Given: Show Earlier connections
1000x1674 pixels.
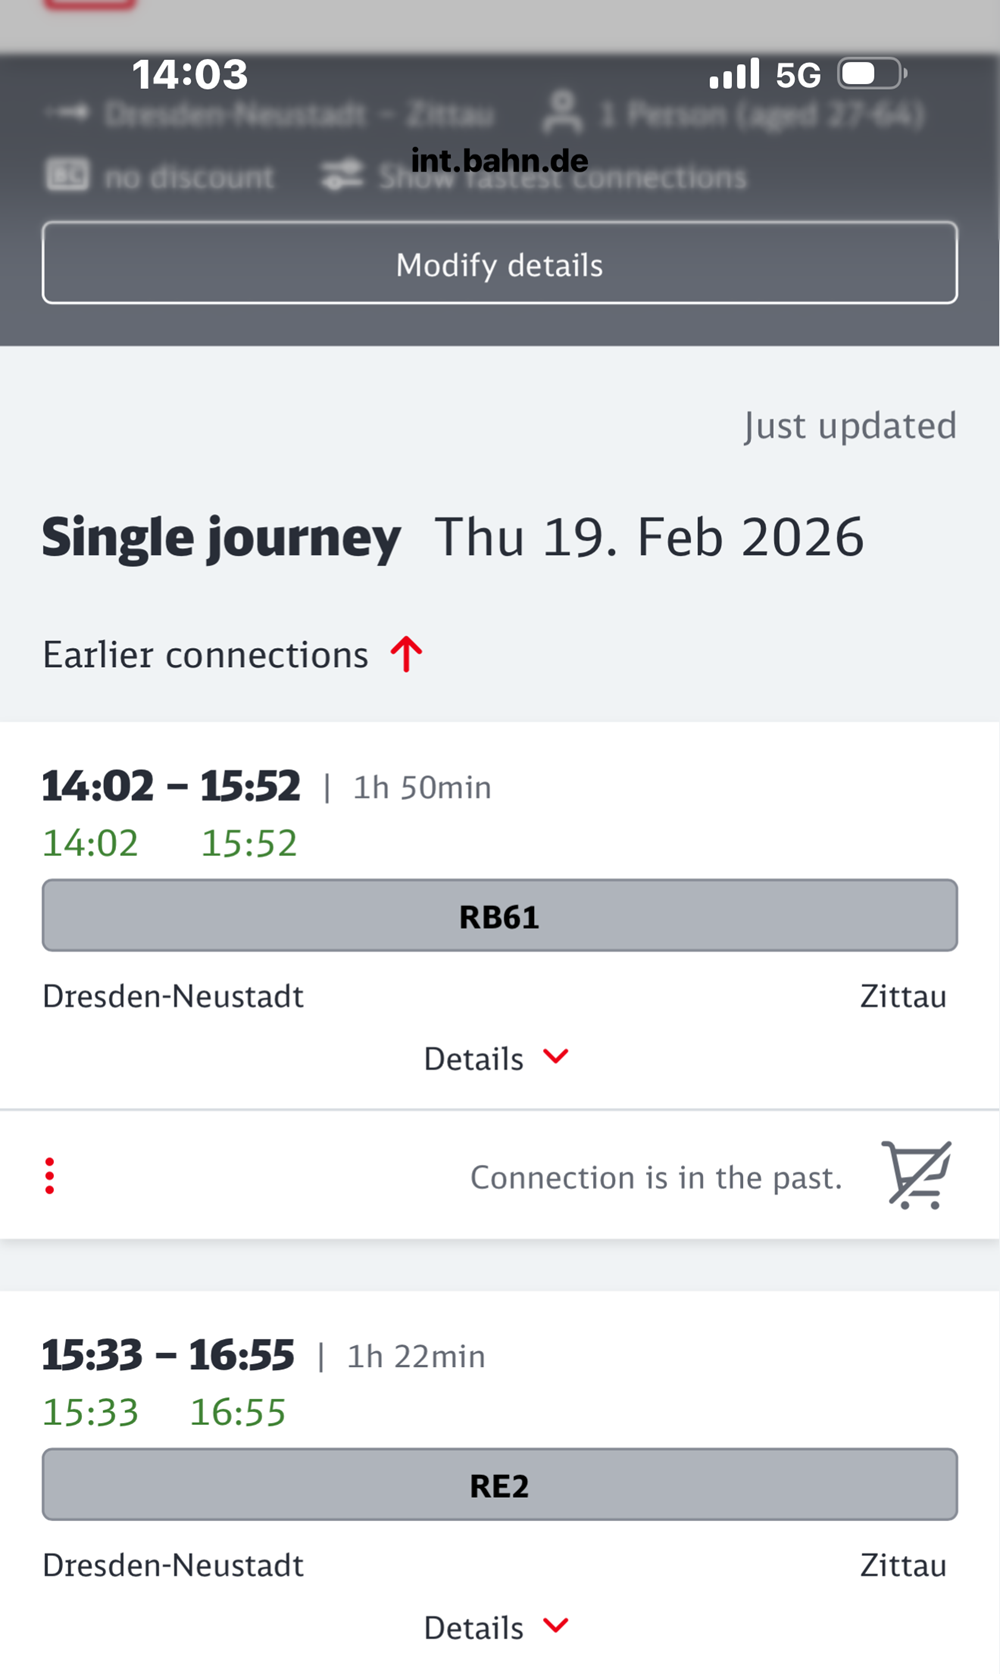Looking at the screenshot, I should [x=206, y=655].
